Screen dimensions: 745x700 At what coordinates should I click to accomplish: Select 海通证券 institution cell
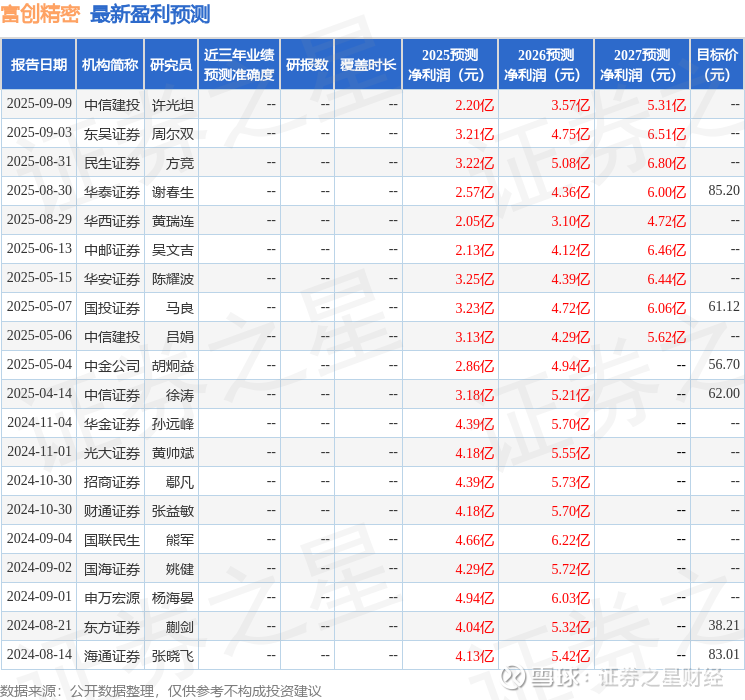112,656
